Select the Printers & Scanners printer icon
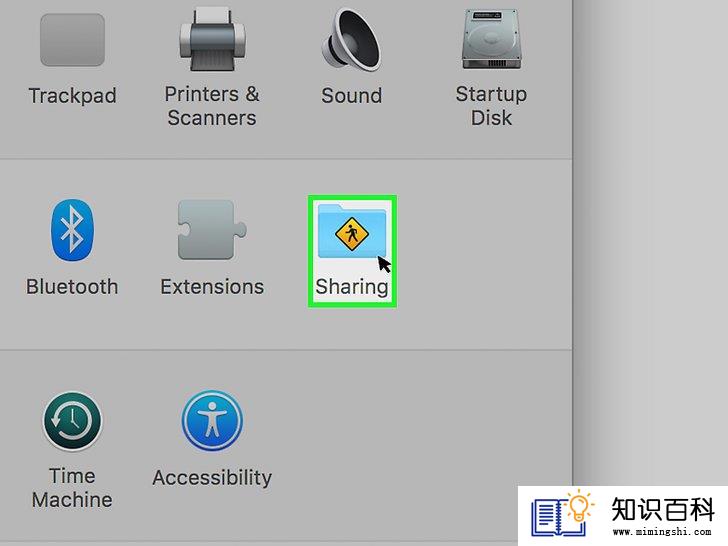The width and height of the screenshot is (728, 546). [212, 40]
